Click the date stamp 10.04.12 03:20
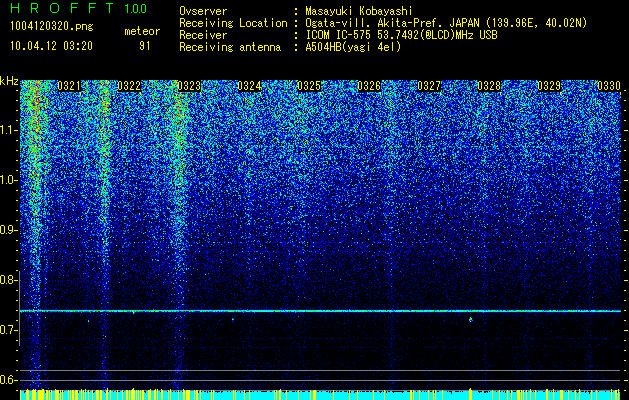Screen dimensions: 629x400 coord(51,46)
